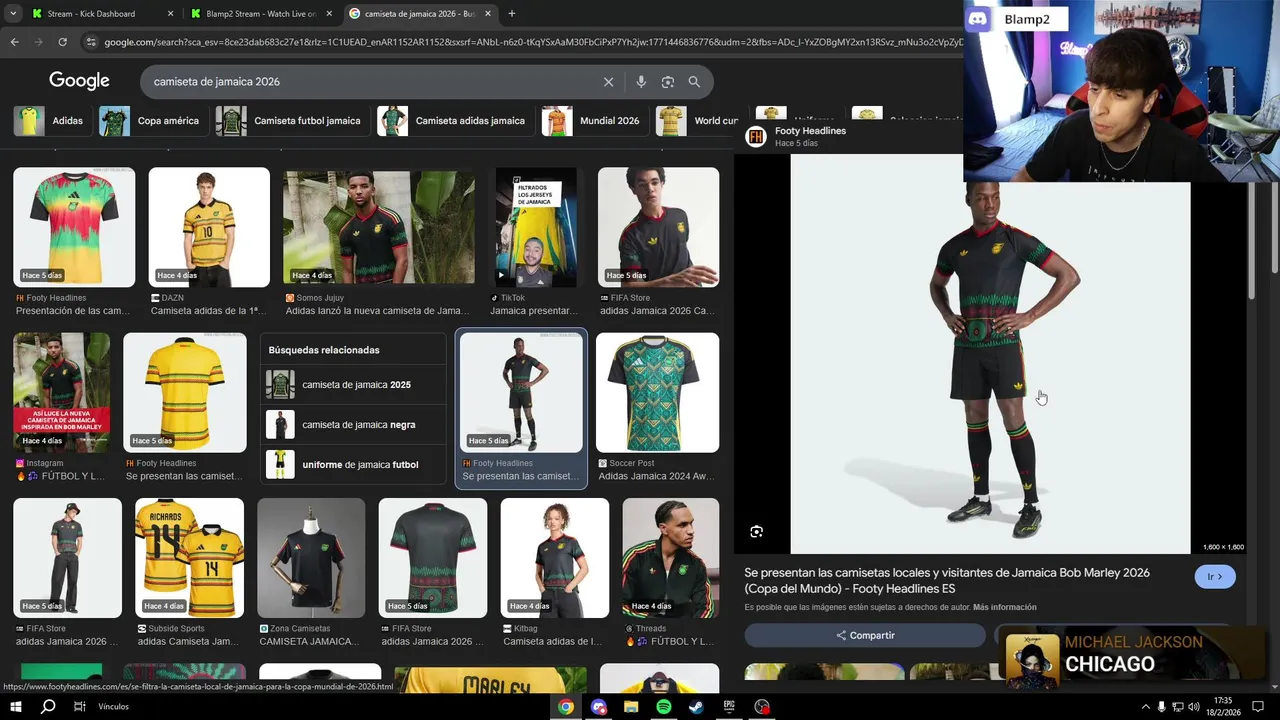Image resolution: width=1280 pixels, height=720 pixels.
Task: Share image with Compartir button
Action: click(x=865, y=635)
